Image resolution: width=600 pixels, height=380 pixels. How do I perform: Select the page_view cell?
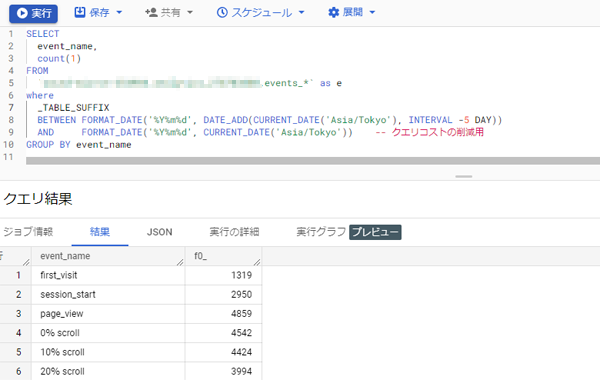(108, 314)
